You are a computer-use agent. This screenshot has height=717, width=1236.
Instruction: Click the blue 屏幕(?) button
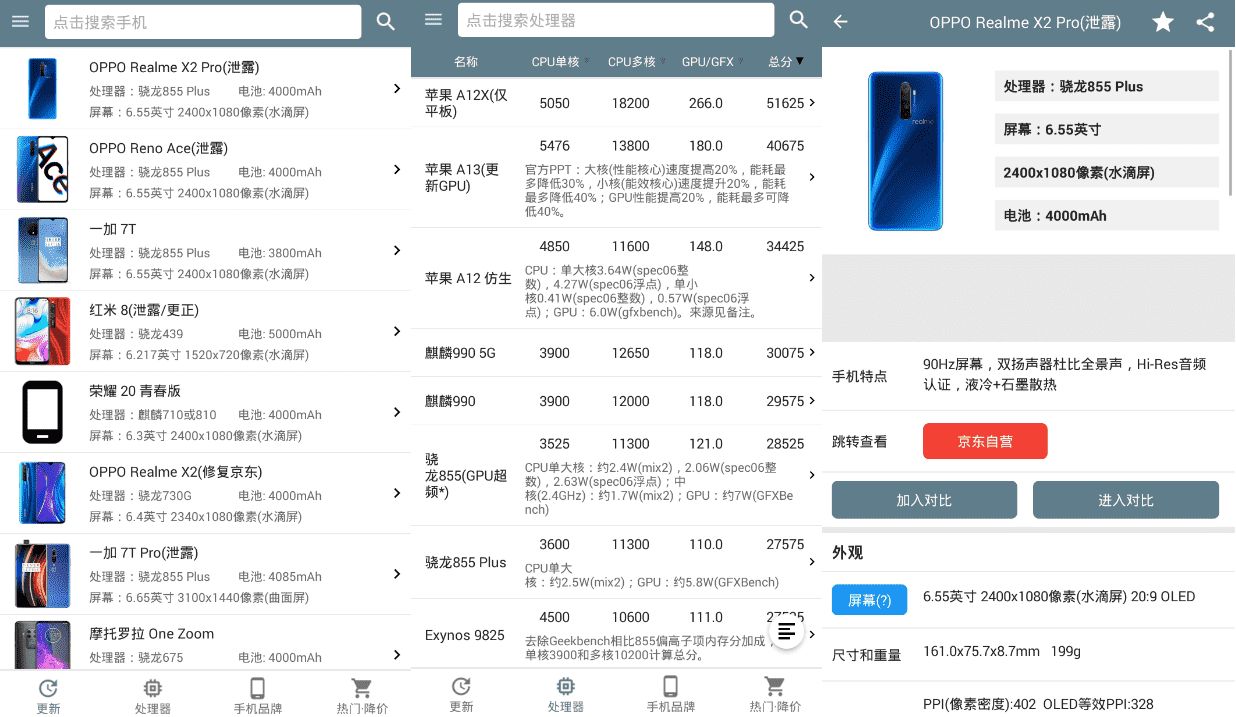(x=868, y=600)
